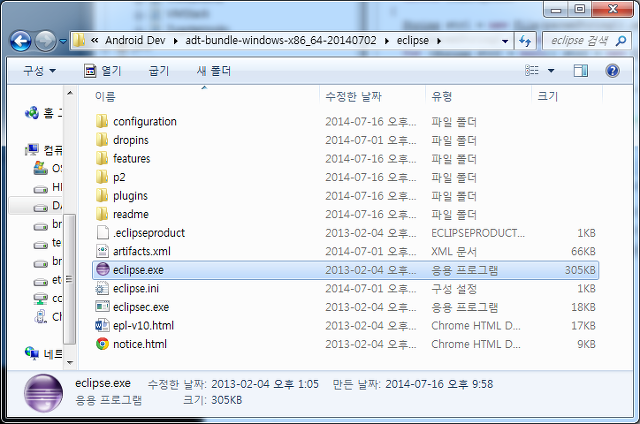The width and height of the screenshot is (640, 424).
Task: Select the network item in navigation pane
Action: (43, 353)
